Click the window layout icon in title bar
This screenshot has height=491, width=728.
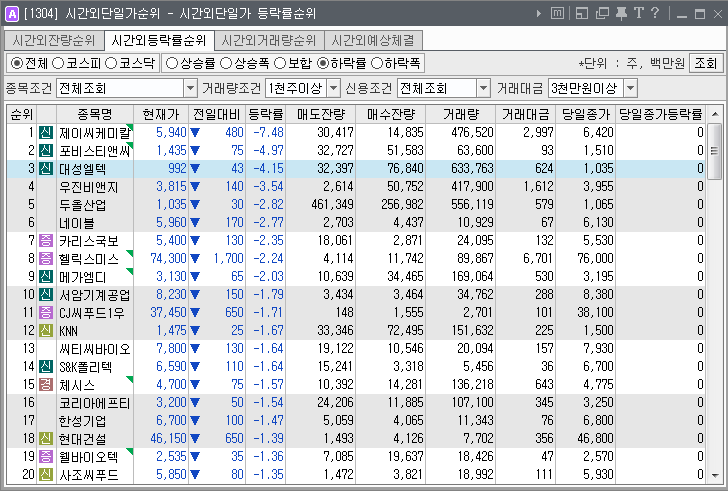582,13
